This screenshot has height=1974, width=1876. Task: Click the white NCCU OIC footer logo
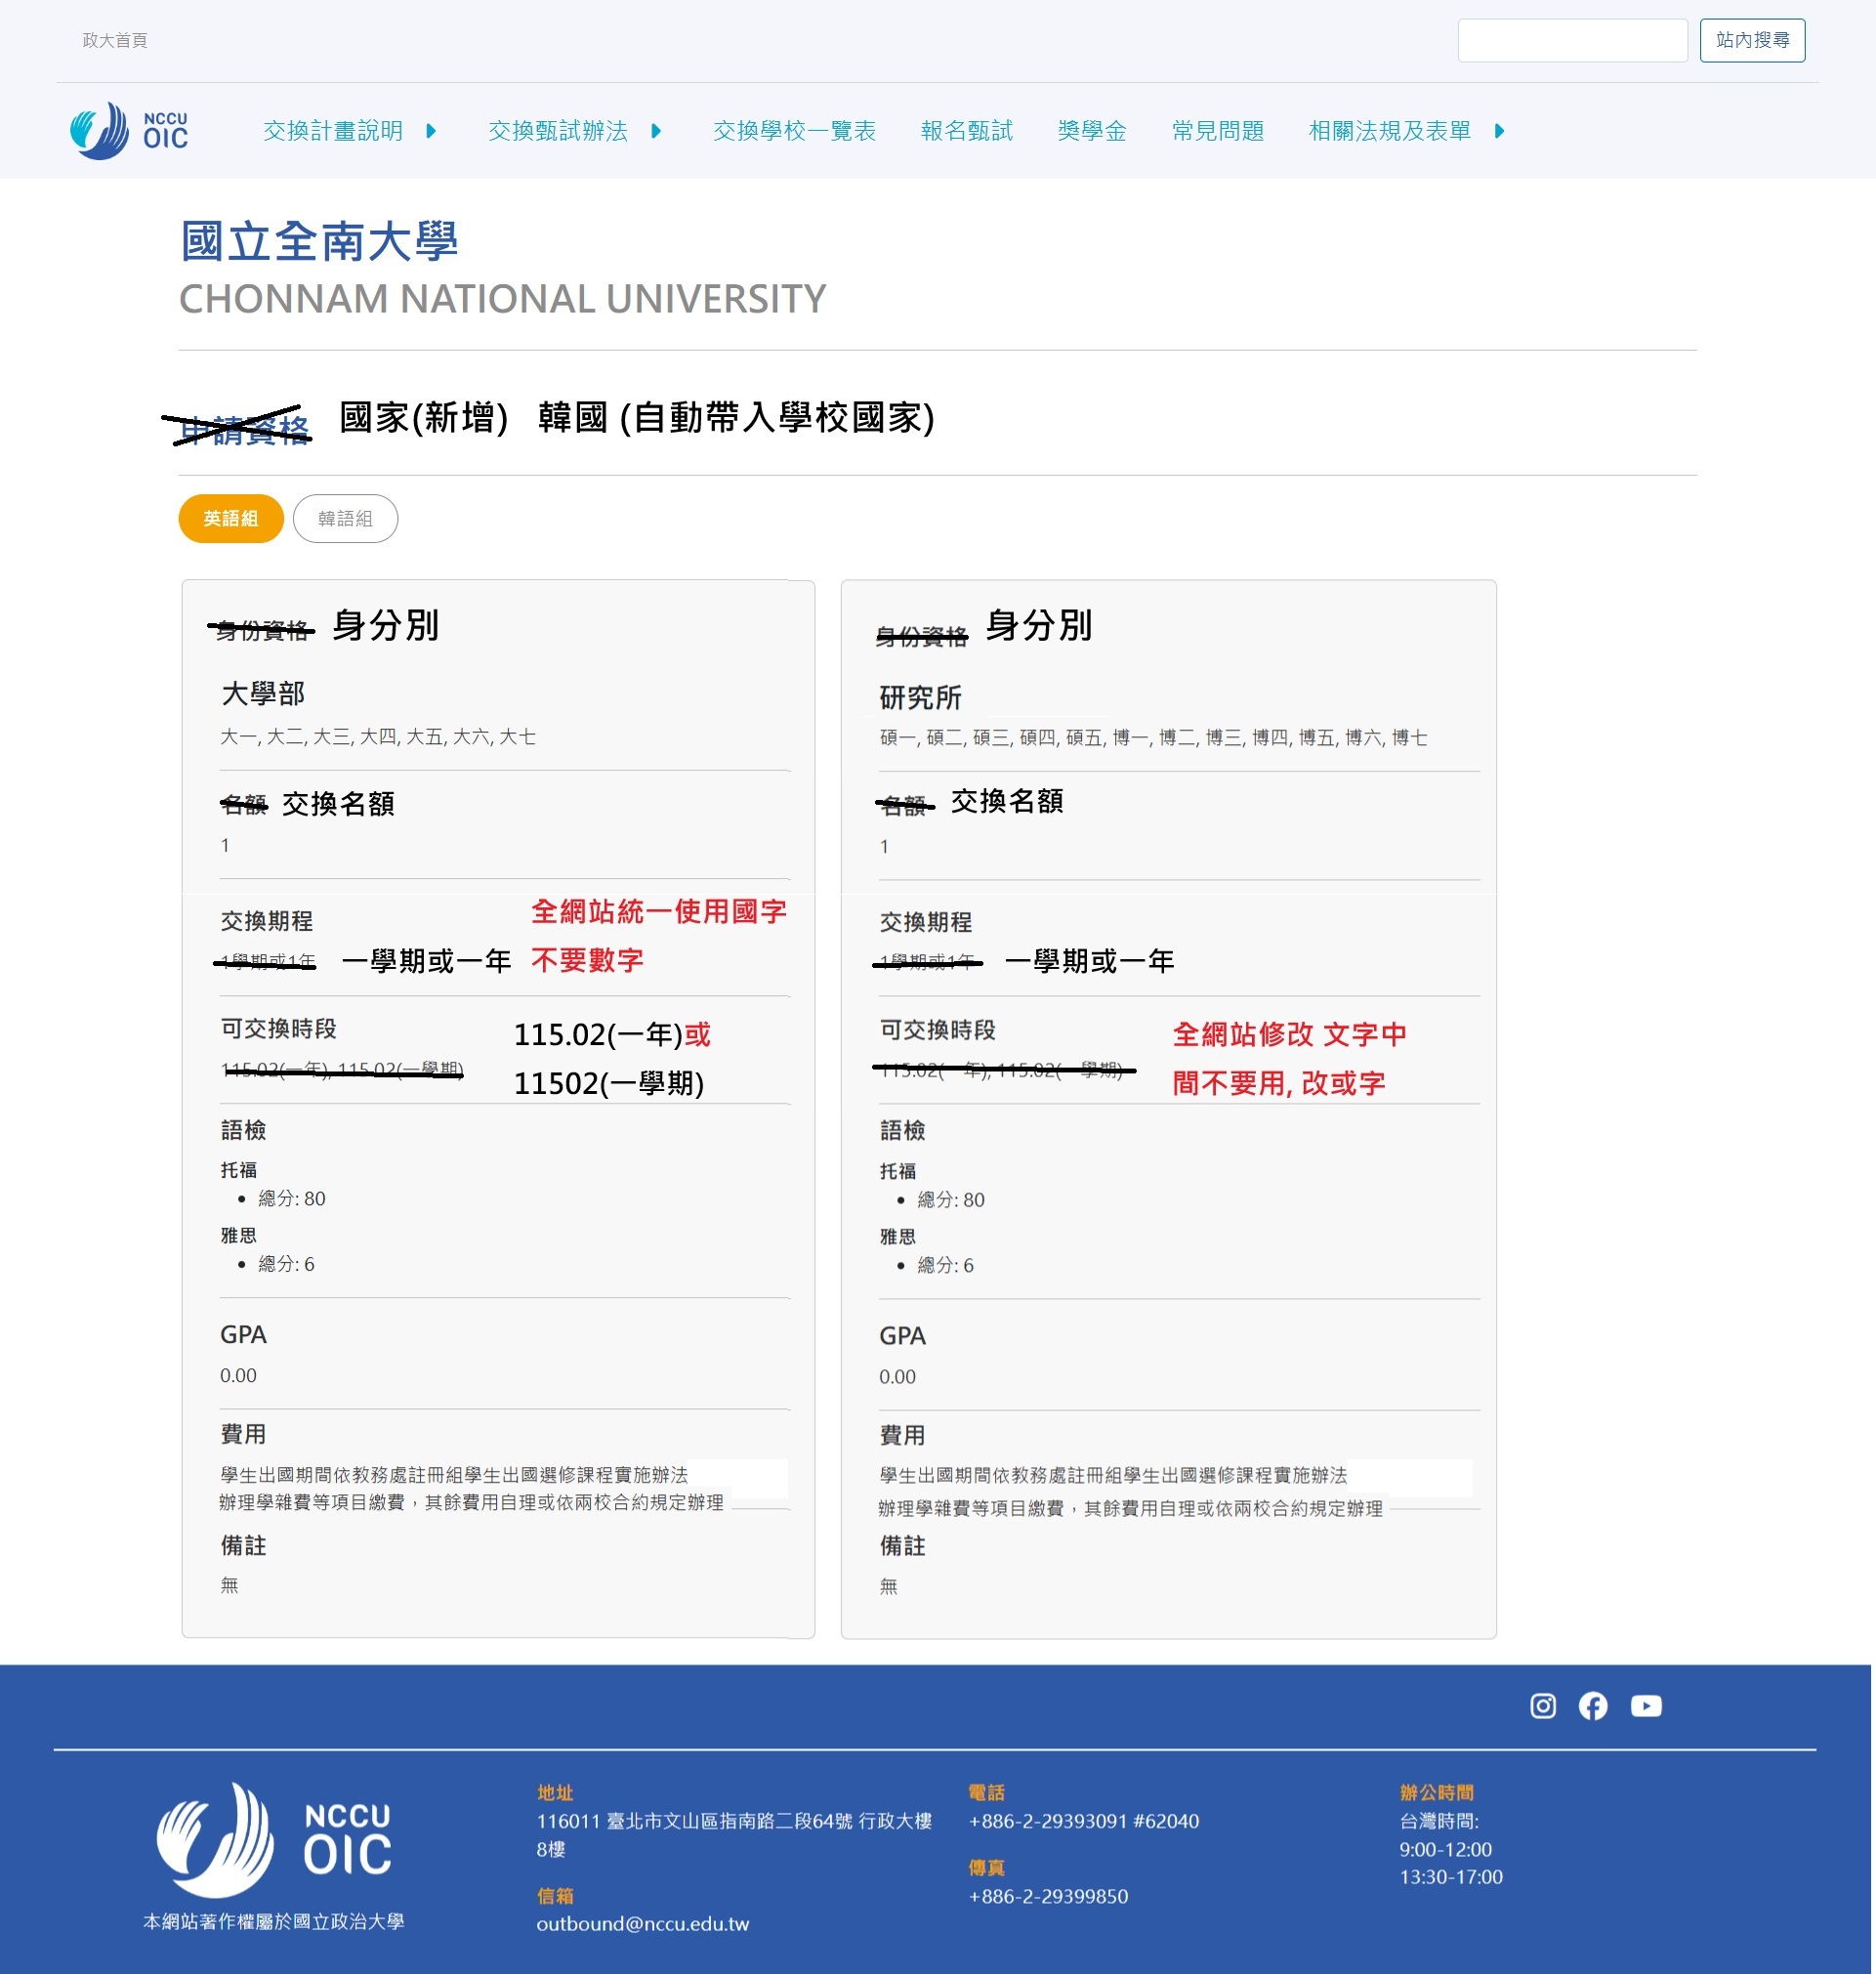pyautogui.click(x=274, y=1841)
